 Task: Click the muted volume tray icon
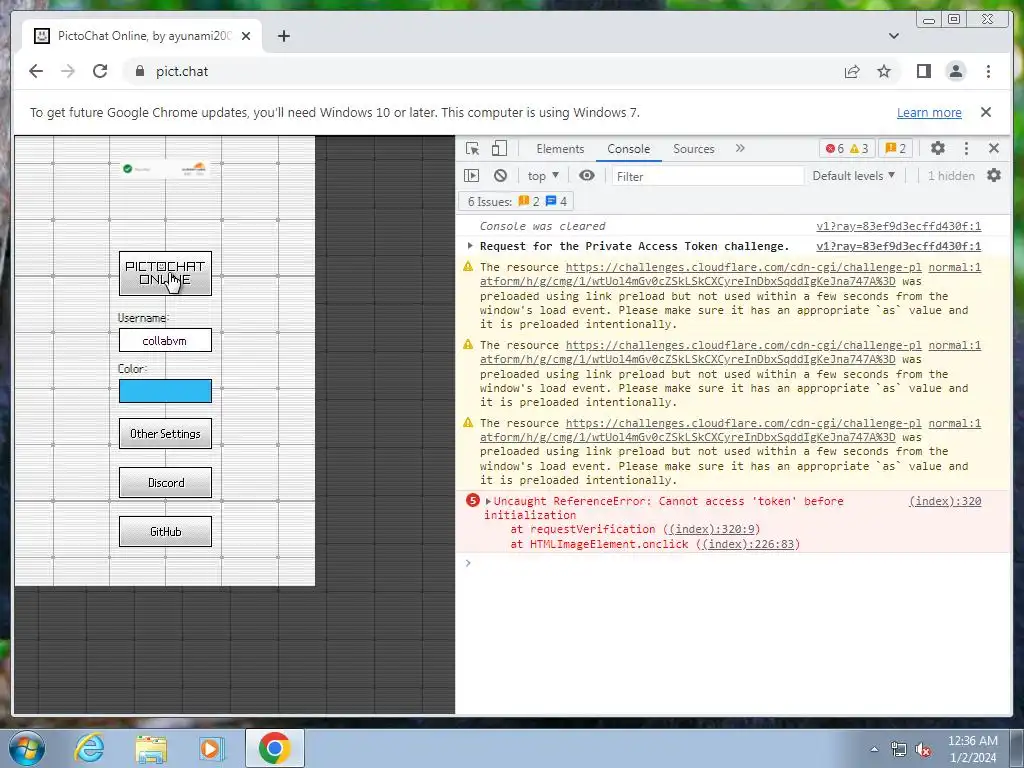pos(923,750)
